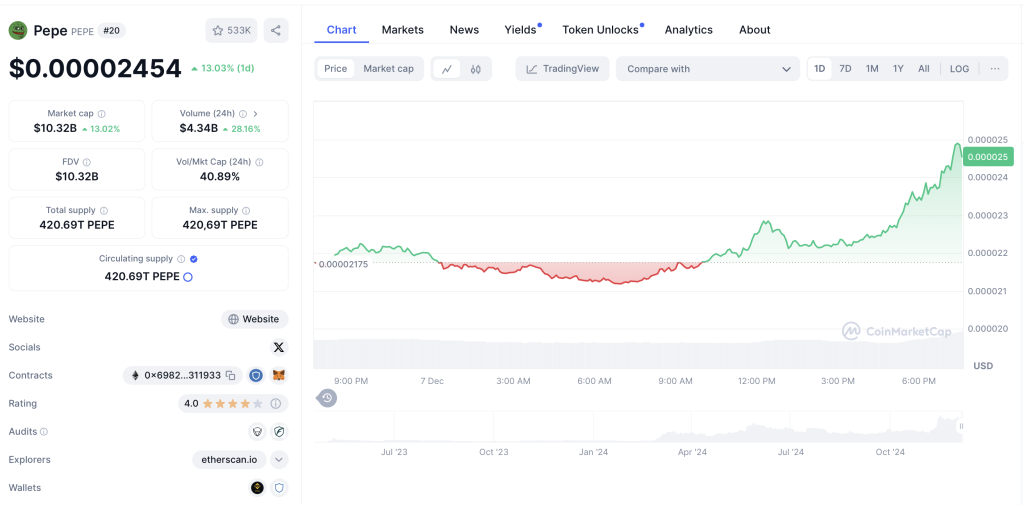Open the share icon button

(276, 31)
